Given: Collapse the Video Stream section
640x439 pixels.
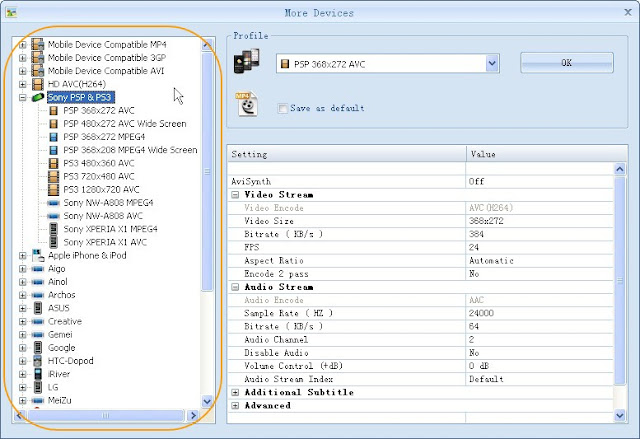Looking at the screenshot, I should (235, 195).
